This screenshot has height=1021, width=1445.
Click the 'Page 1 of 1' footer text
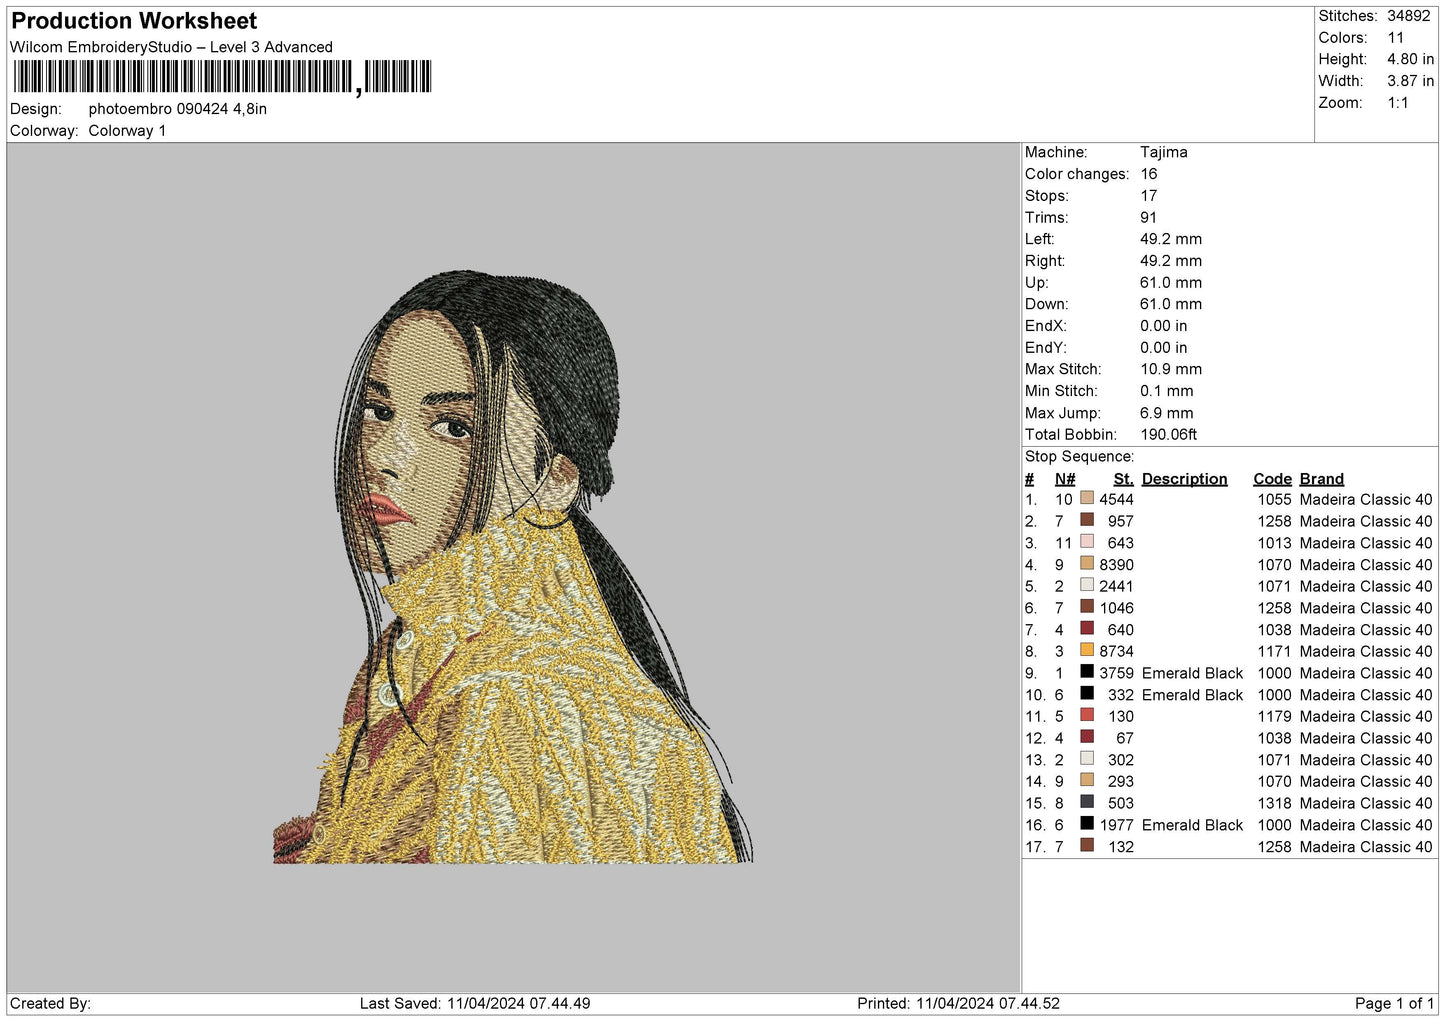click(x=1395, y=1003)
